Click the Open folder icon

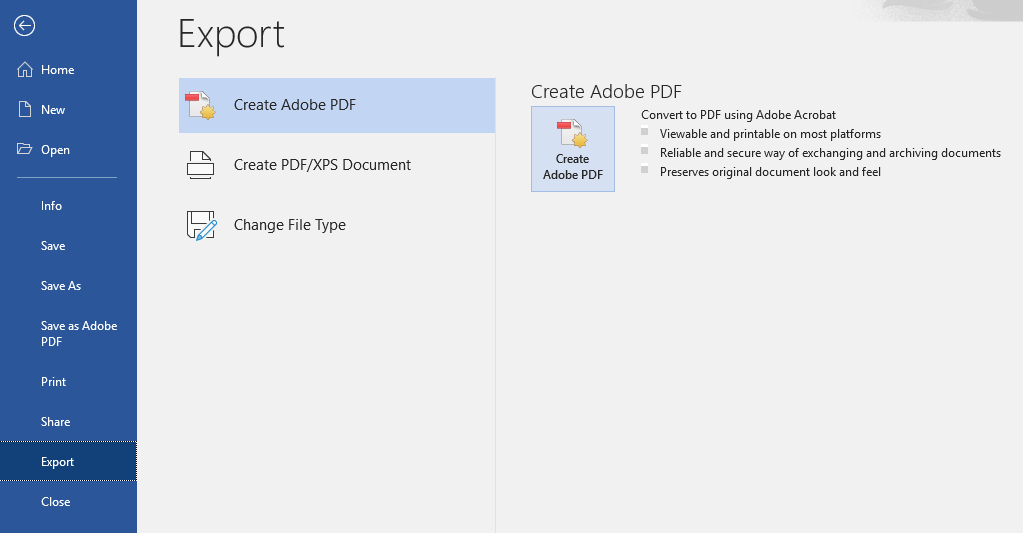24,149
